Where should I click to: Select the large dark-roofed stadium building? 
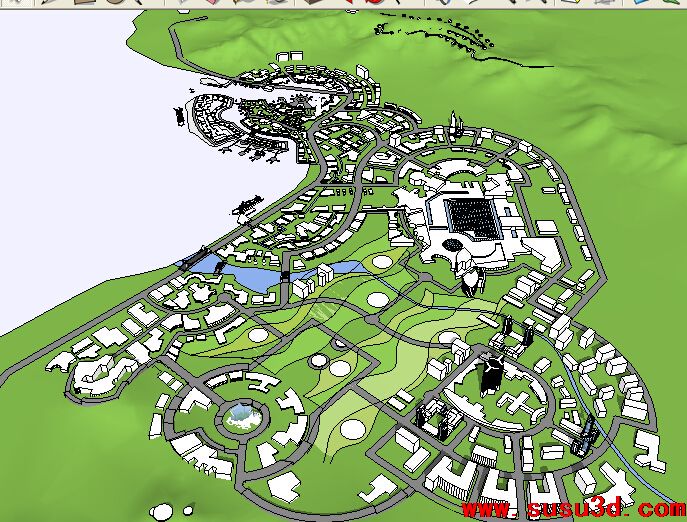click(473, 219)
